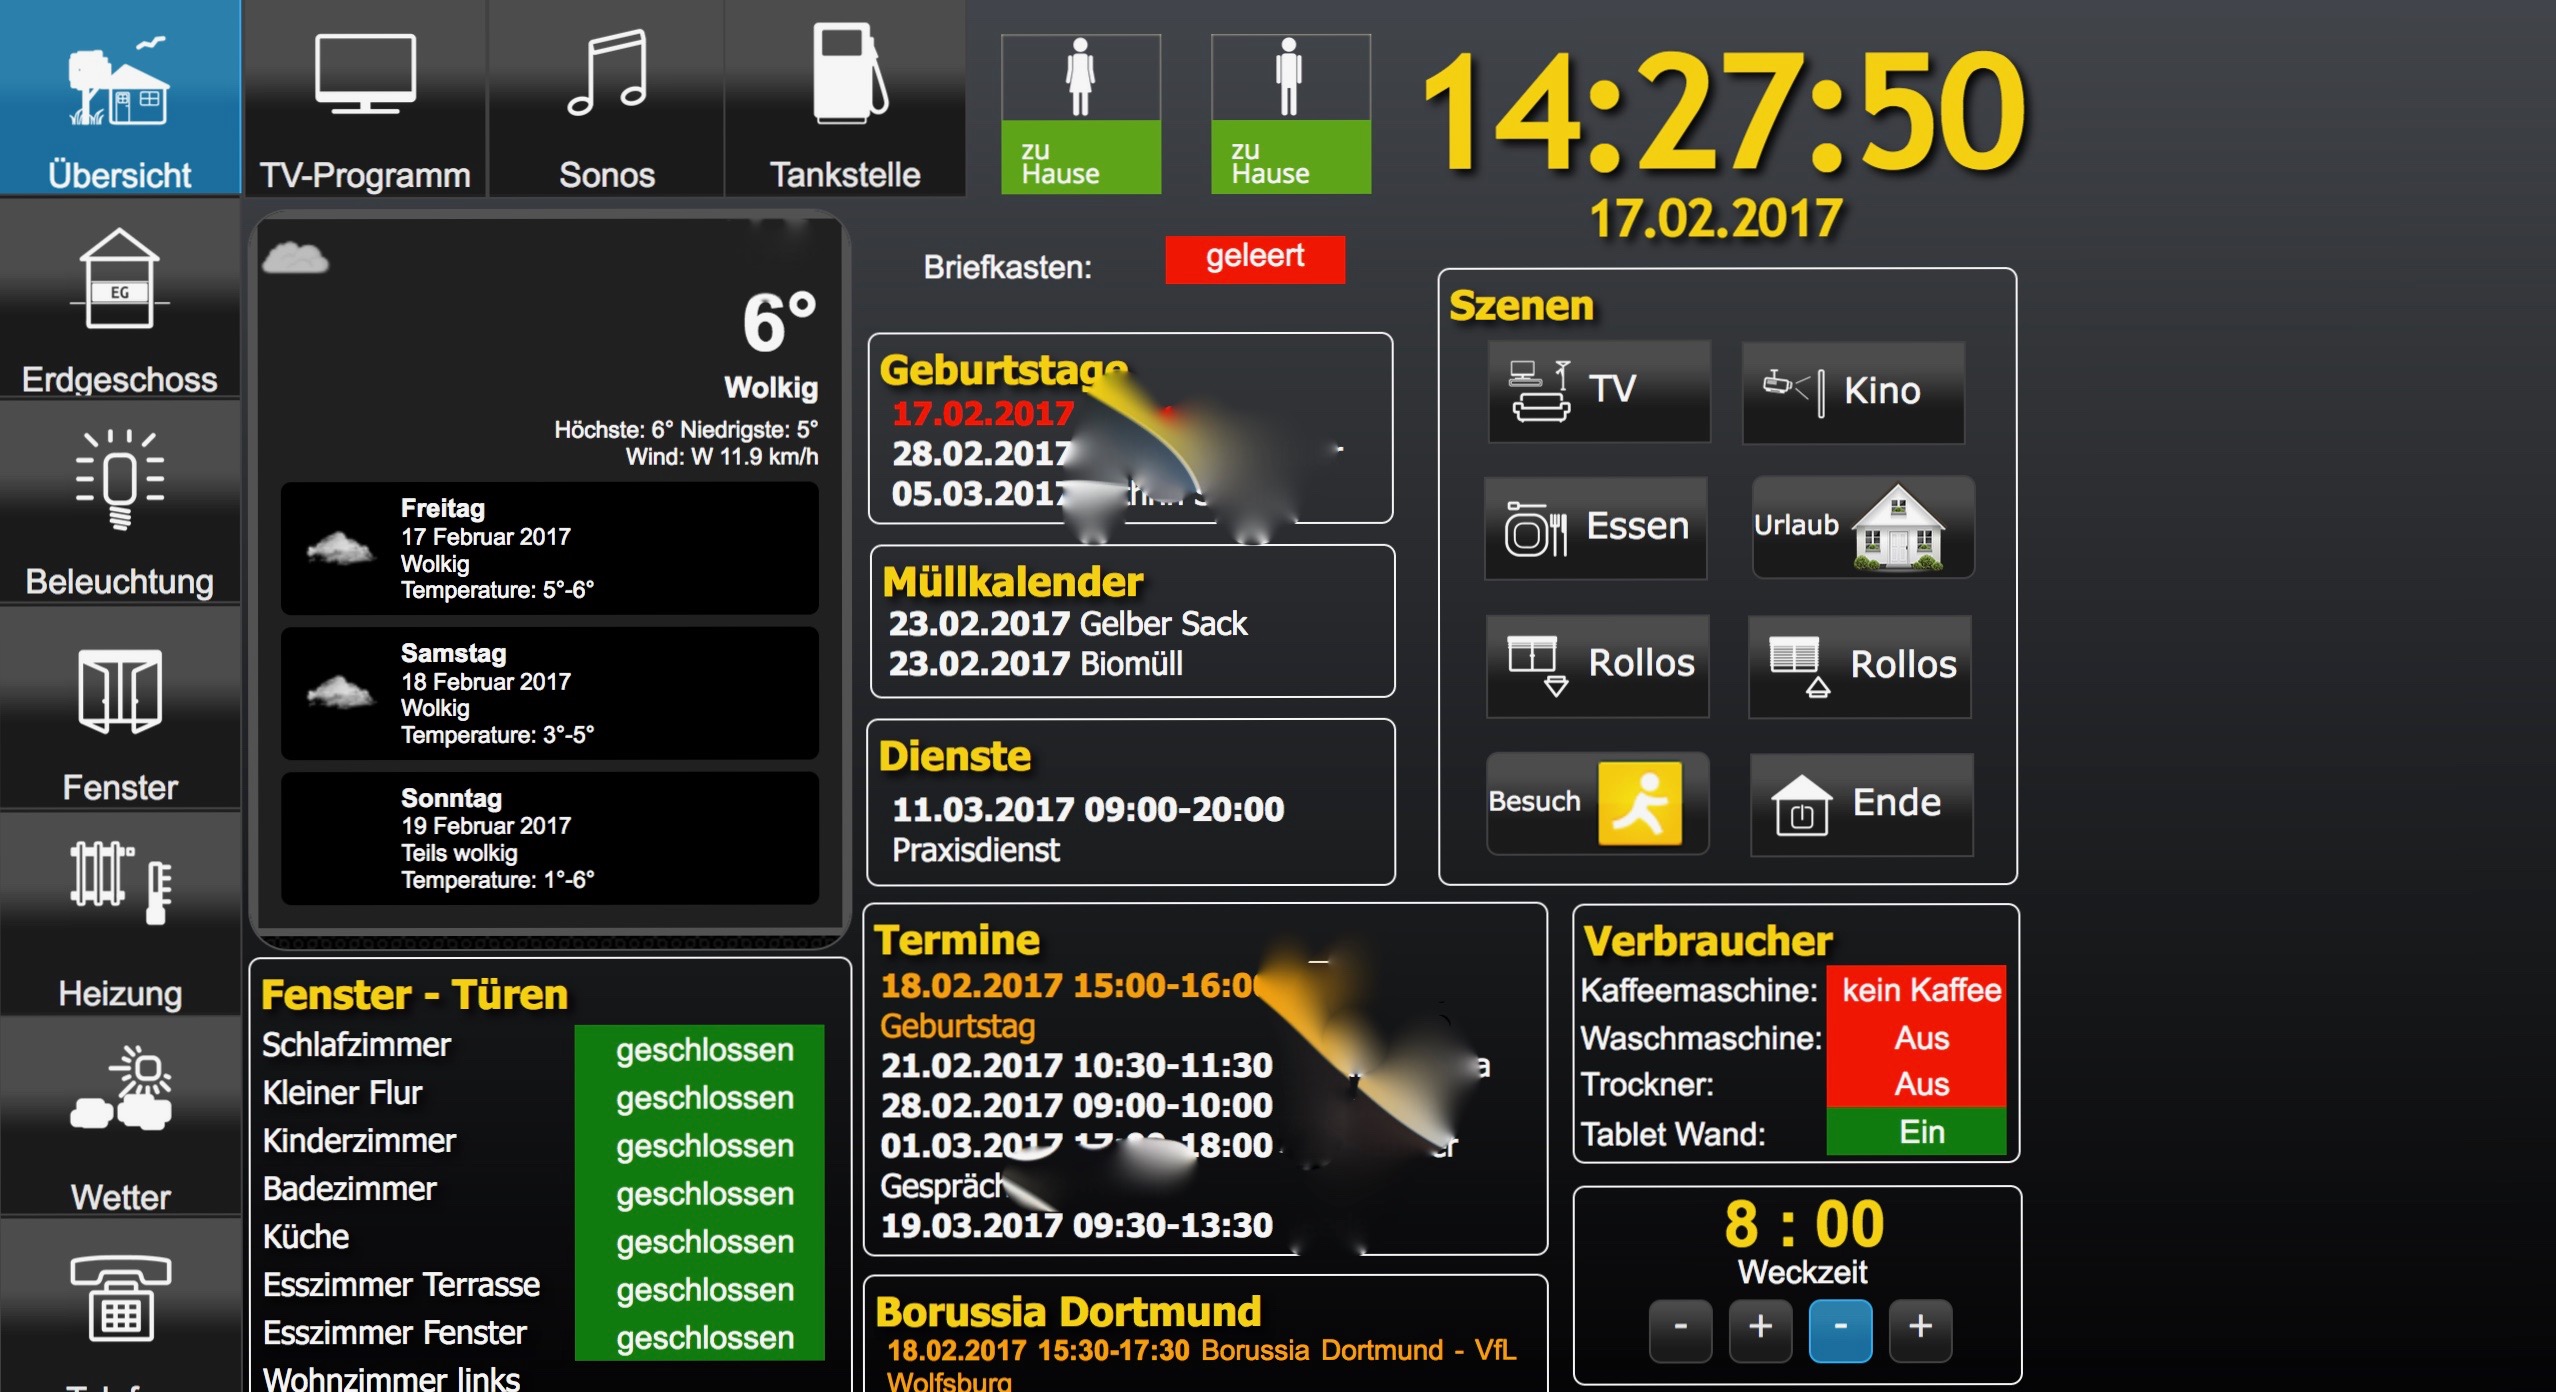The height and width of the screenshot is (1392, 2556).
Task: Click the Samstag weather forecast entry
Action: click(549, 694)
